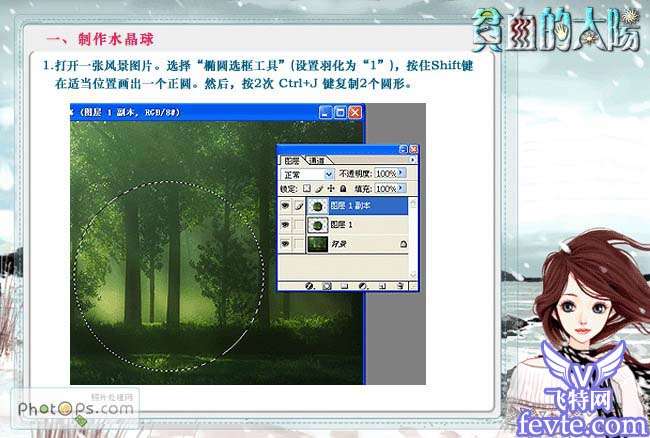Click the heading 一、制作水晶球
The image size is (650, 438).
100,40
